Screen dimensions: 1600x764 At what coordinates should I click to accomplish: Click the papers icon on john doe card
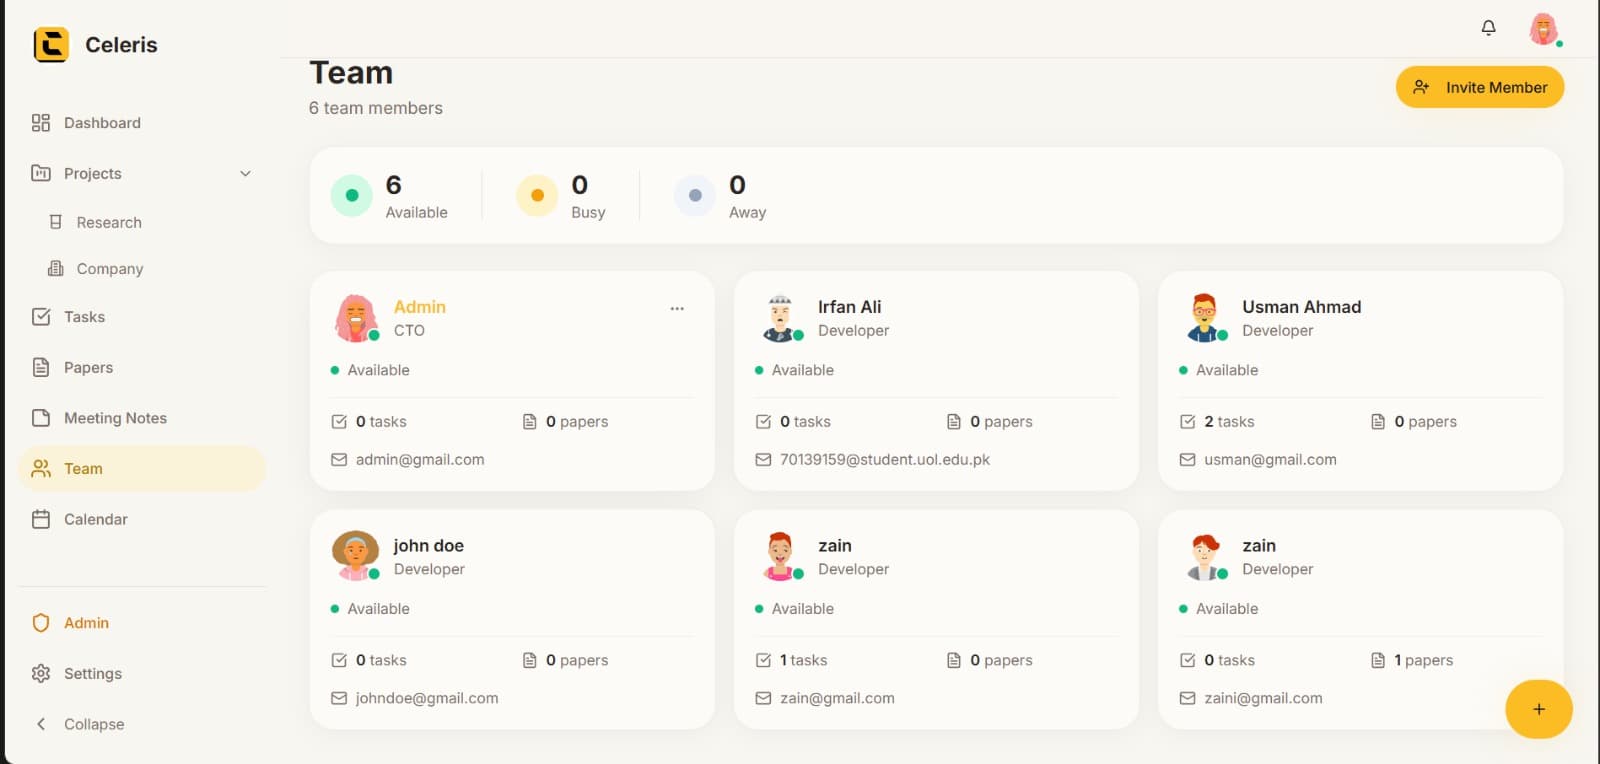click(x=530, y=661)
